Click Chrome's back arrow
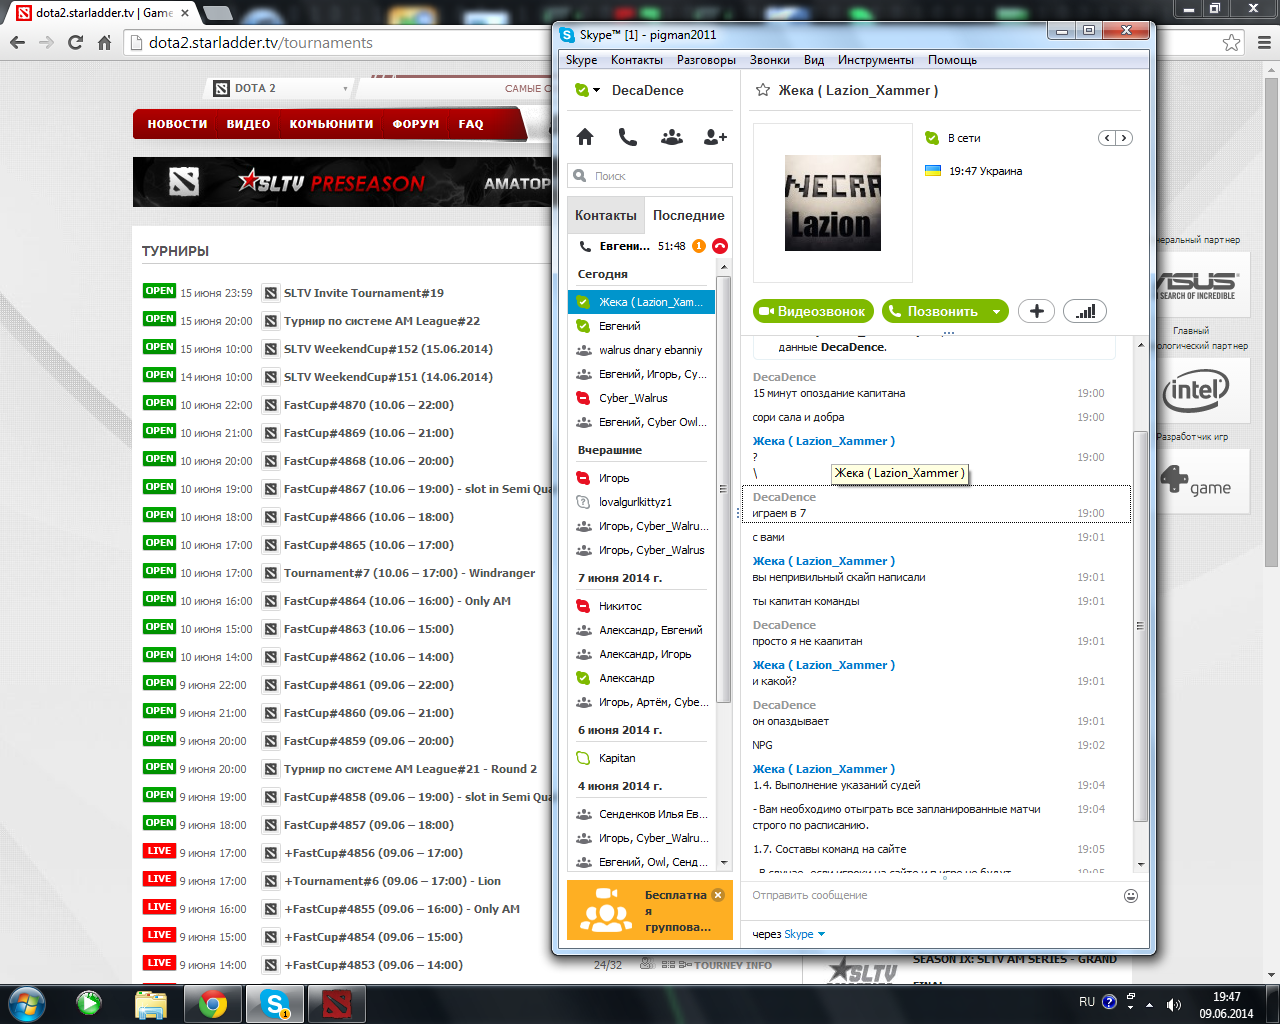 tap(17, 42)
